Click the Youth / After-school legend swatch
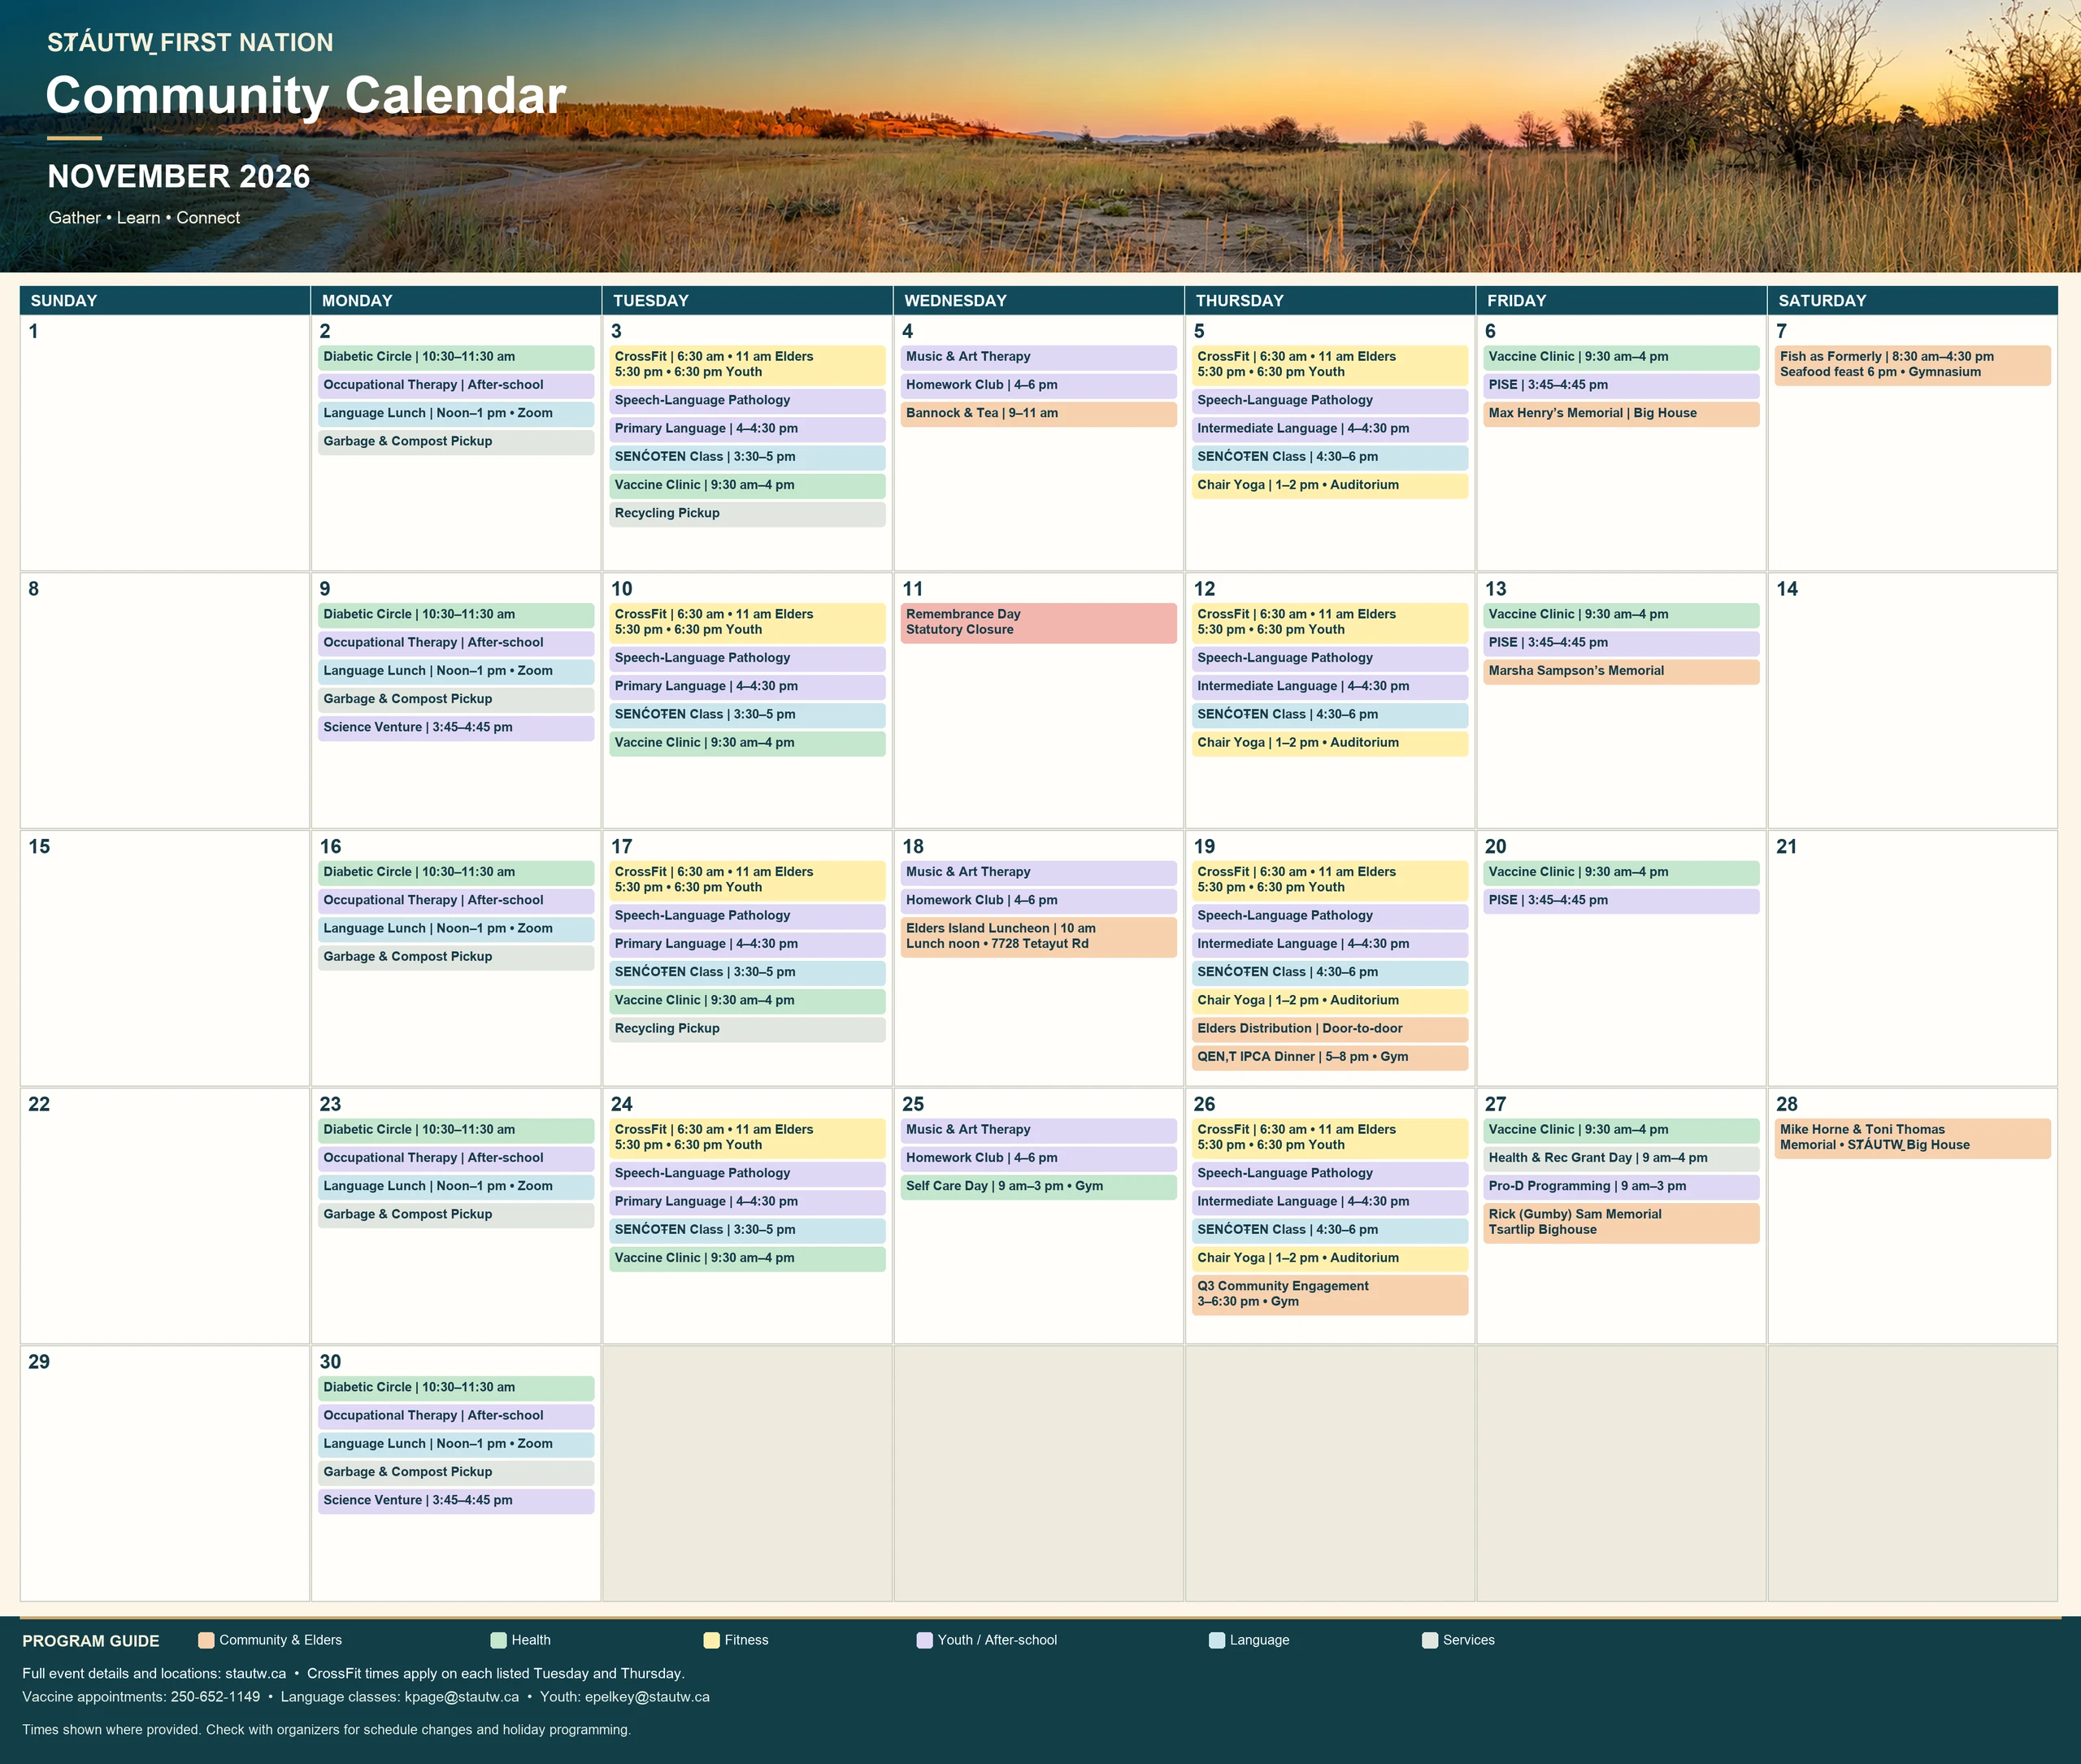This screenshot has height=1764, width=2081. 924,1640
